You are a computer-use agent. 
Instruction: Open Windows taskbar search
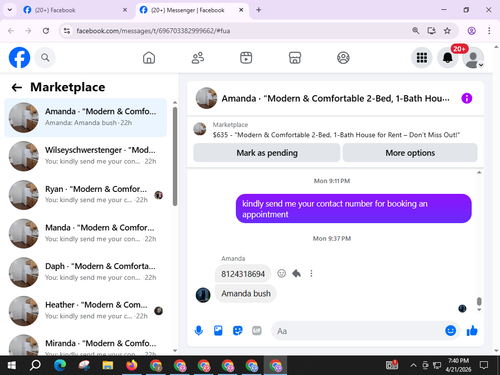point(35,366)
